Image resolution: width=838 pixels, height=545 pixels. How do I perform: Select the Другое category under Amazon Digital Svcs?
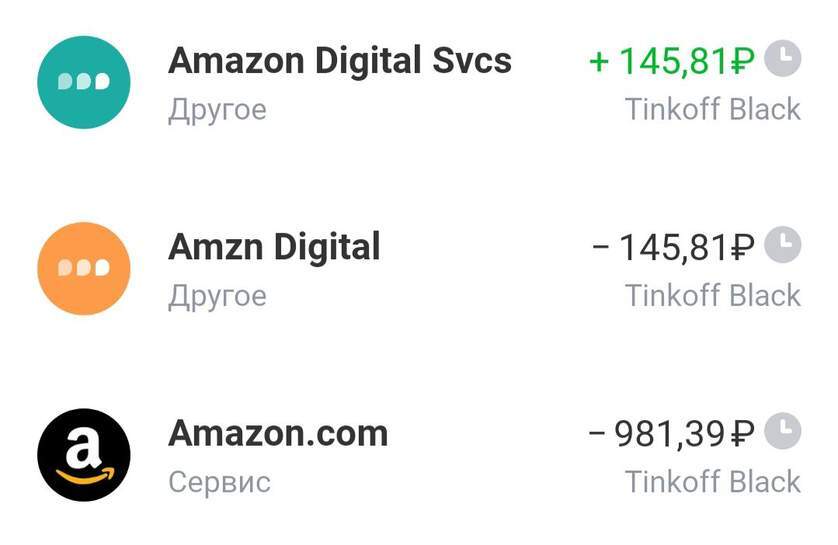click(217, 109)
